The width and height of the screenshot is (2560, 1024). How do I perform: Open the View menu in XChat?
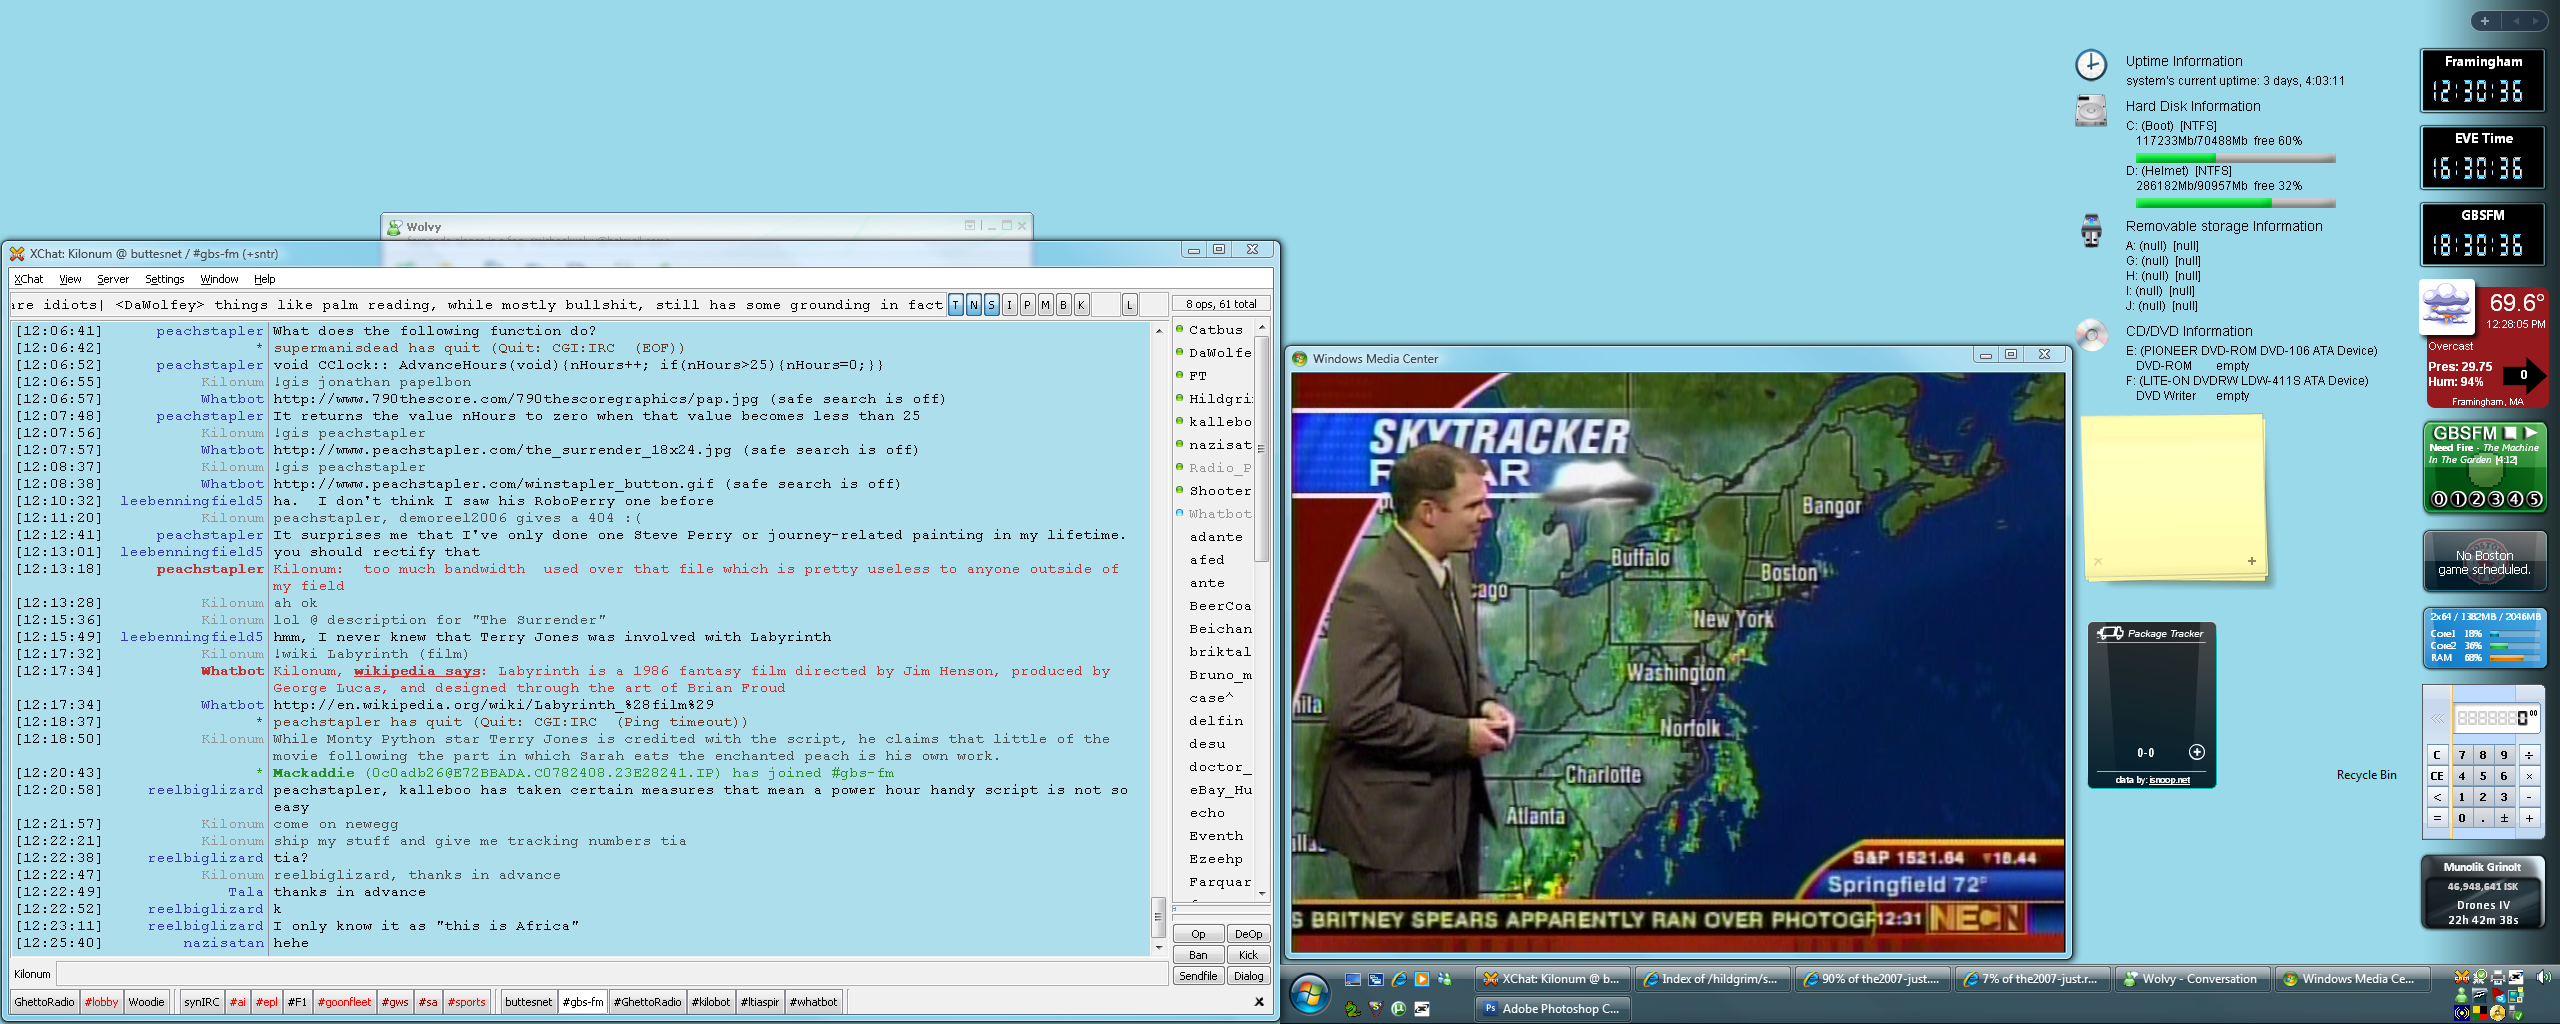point(70,279)
